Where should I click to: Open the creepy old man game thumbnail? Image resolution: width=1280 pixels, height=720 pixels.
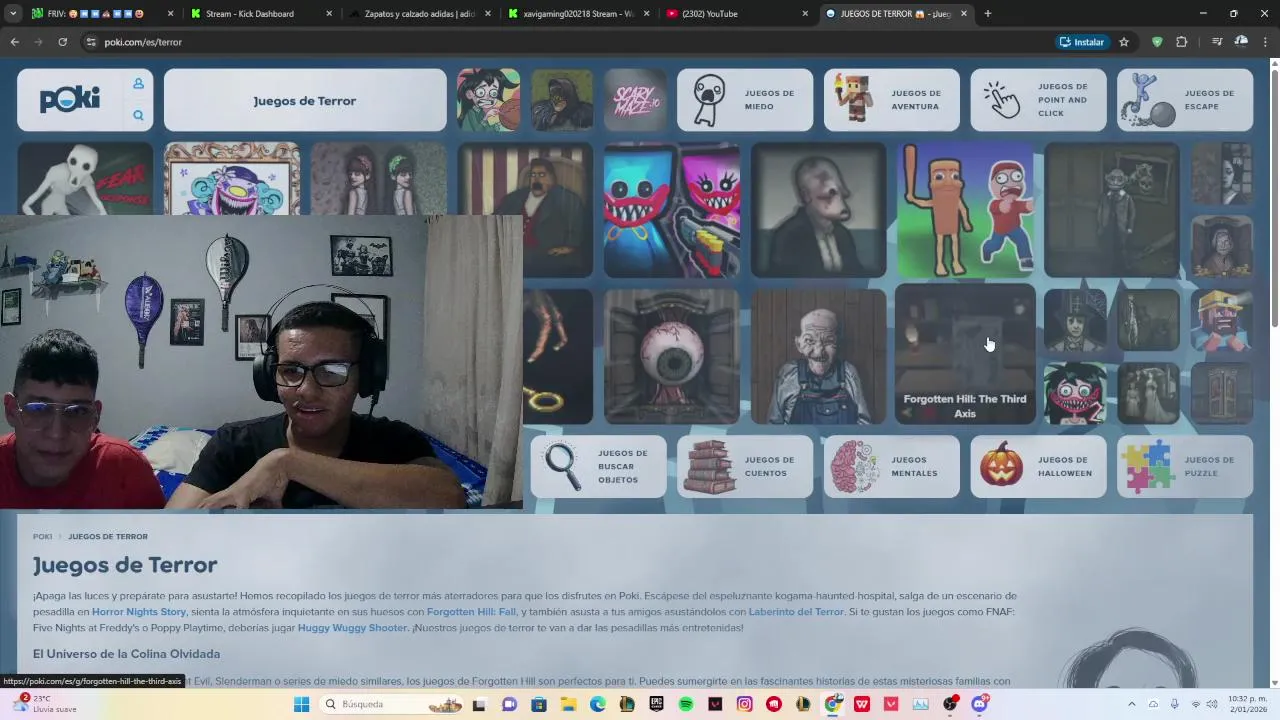[x=818, y=357]
